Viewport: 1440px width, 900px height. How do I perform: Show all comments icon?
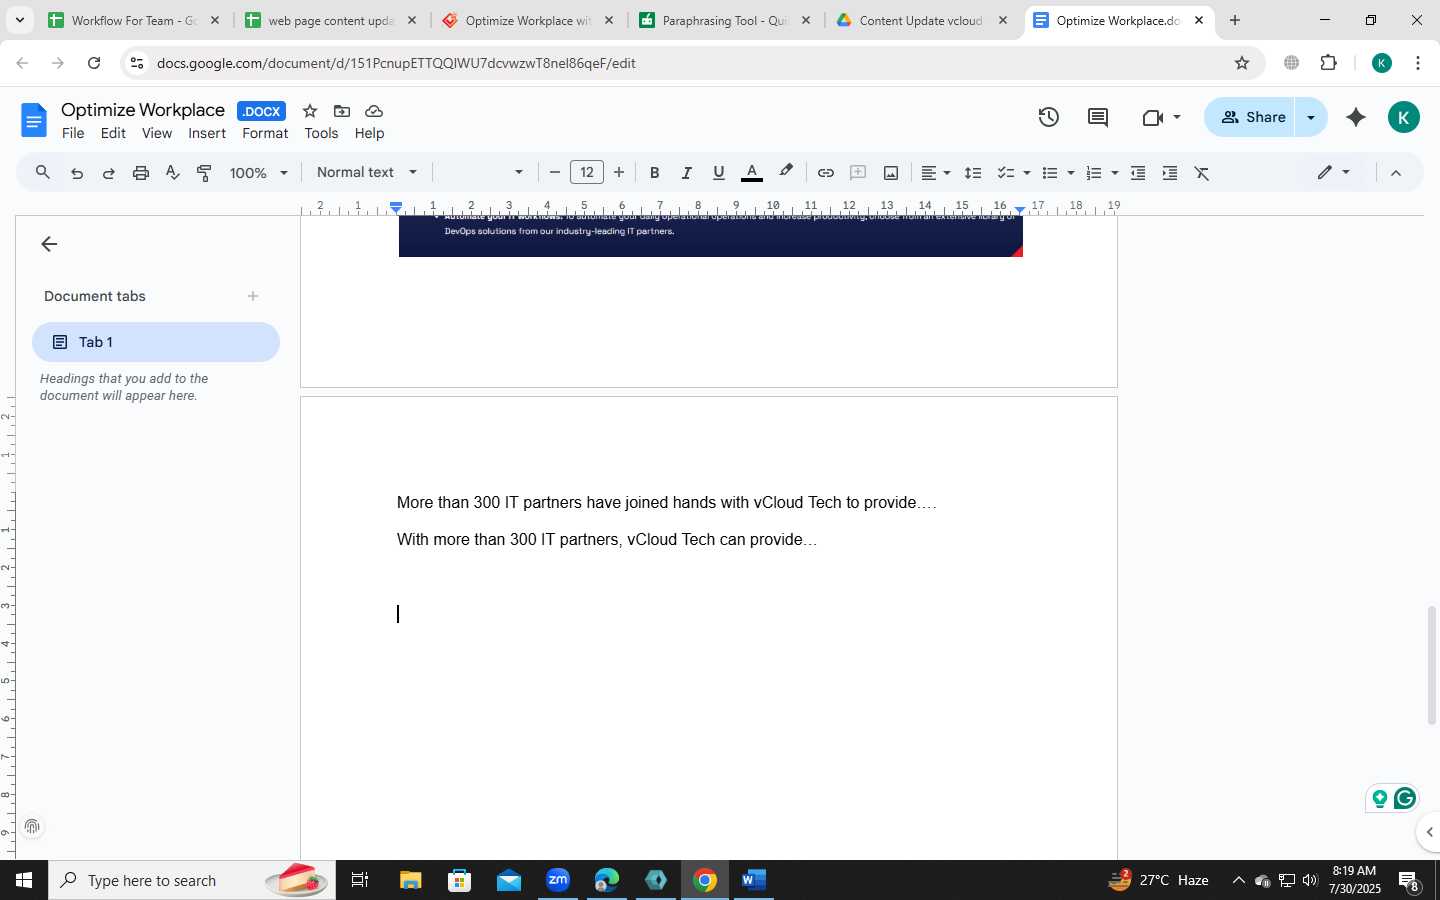tap(1098, 117)
